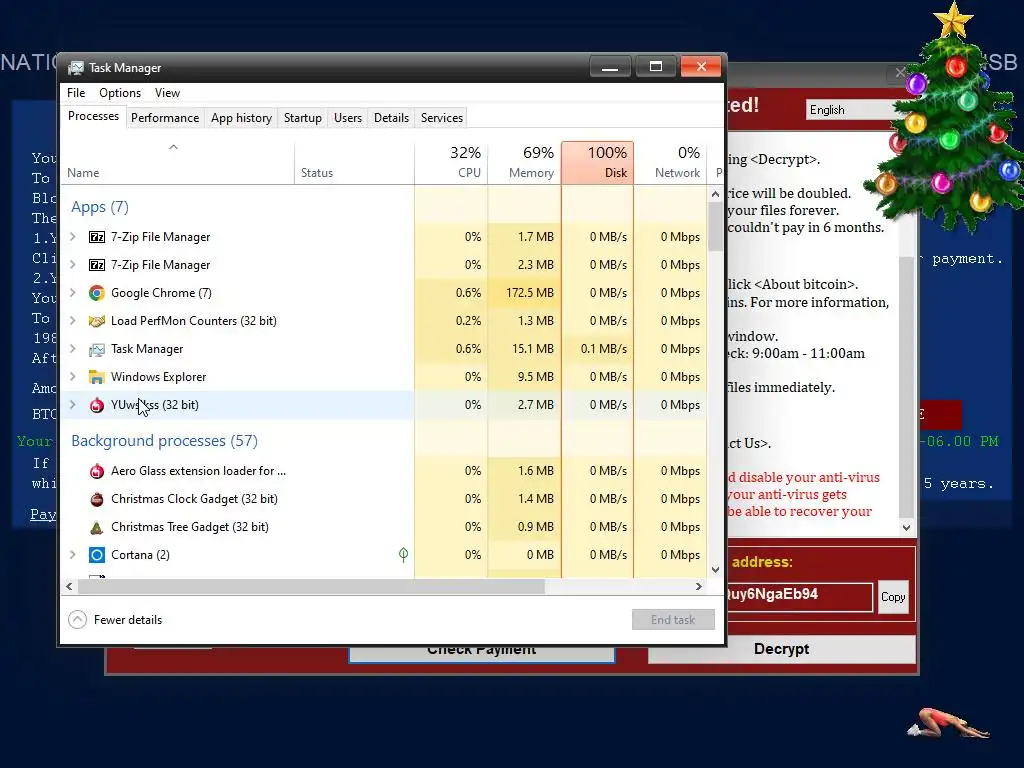Click the Background processes (57) heading

click(165, 441)
